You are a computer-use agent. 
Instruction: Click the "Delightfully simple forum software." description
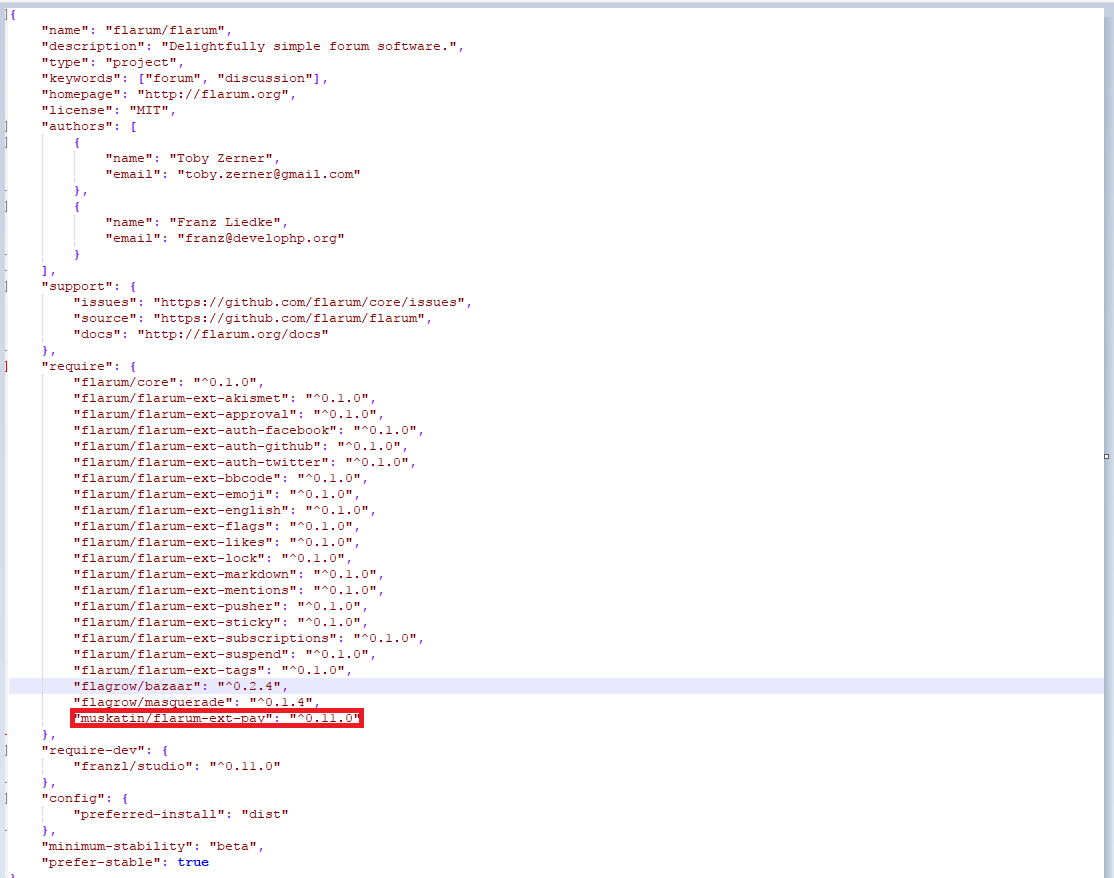309,46
